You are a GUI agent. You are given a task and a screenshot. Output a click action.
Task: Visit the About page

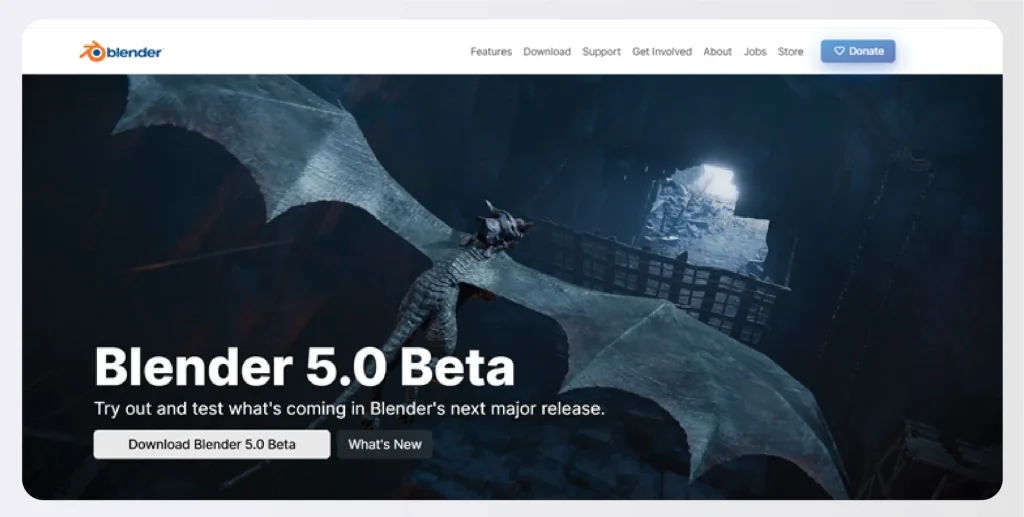(x=717, y=52)
